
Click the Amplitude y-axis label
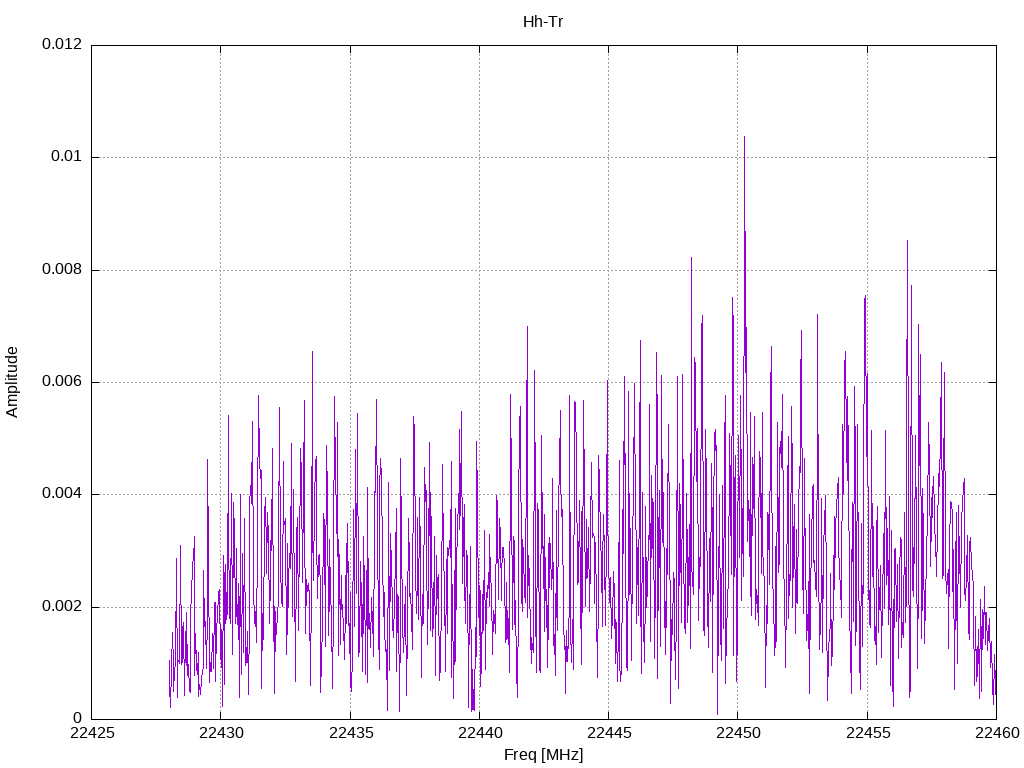12,382
